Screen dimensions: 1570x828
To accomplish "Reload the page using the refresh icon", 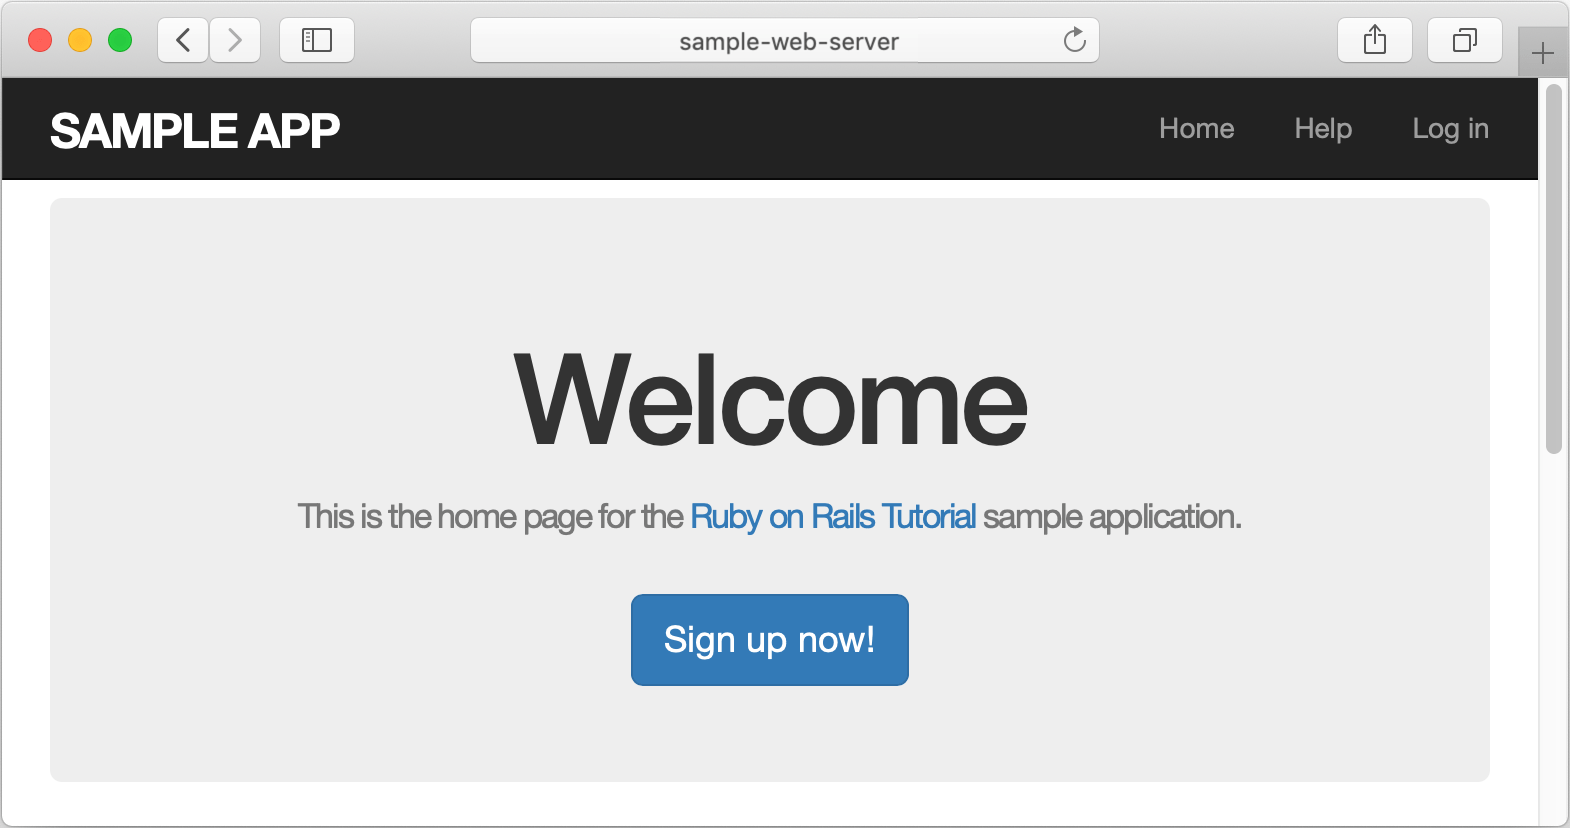I will (x=1074, y=40).
